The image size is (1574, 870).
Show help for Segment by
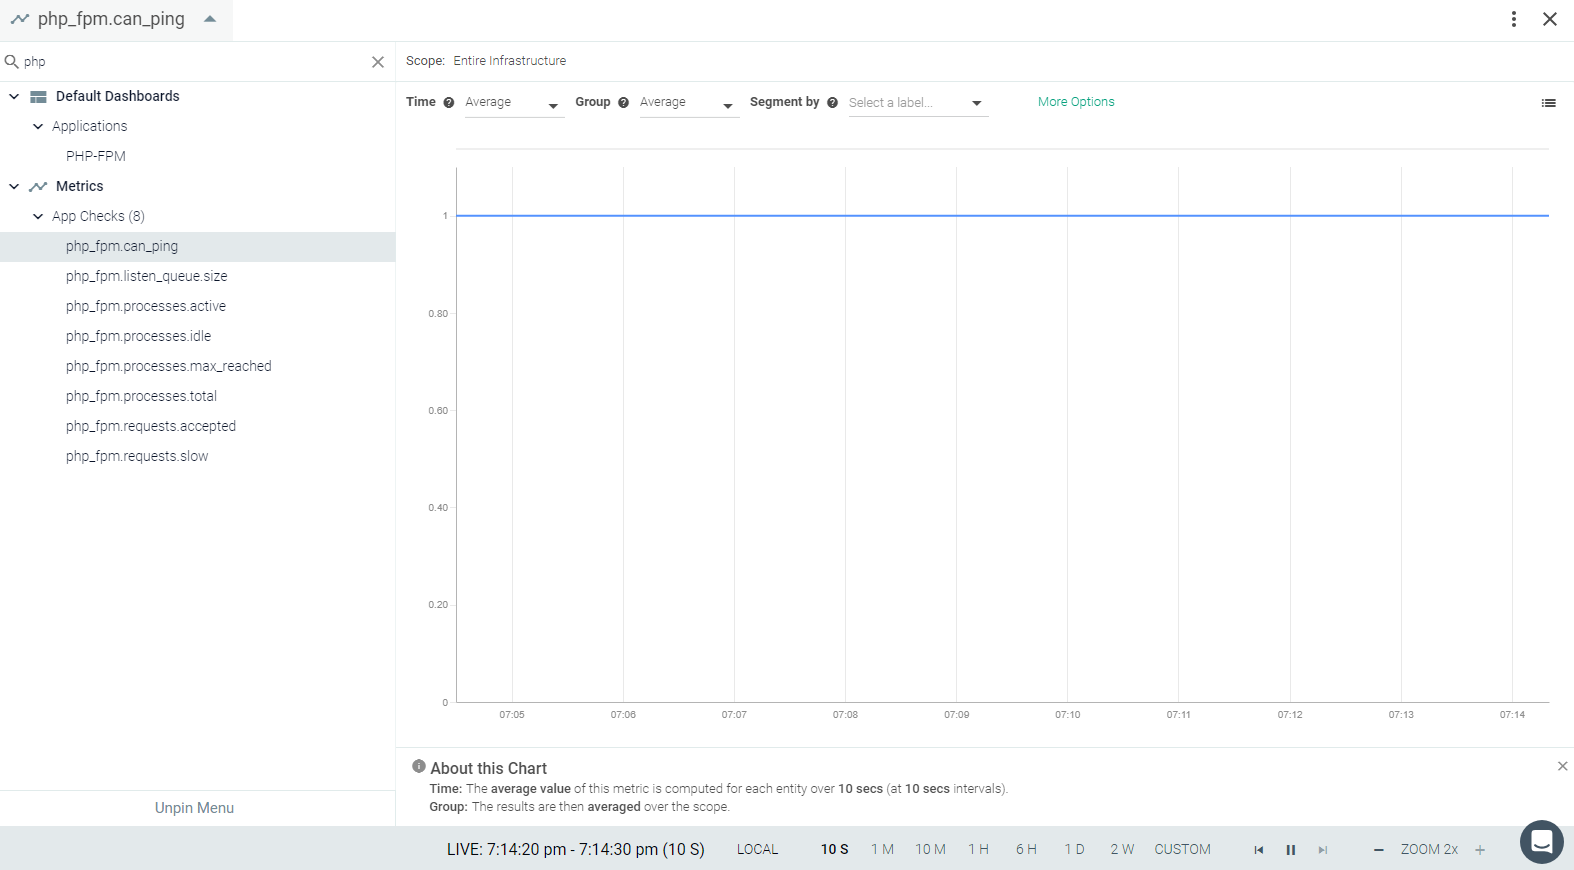pos(833,102)
